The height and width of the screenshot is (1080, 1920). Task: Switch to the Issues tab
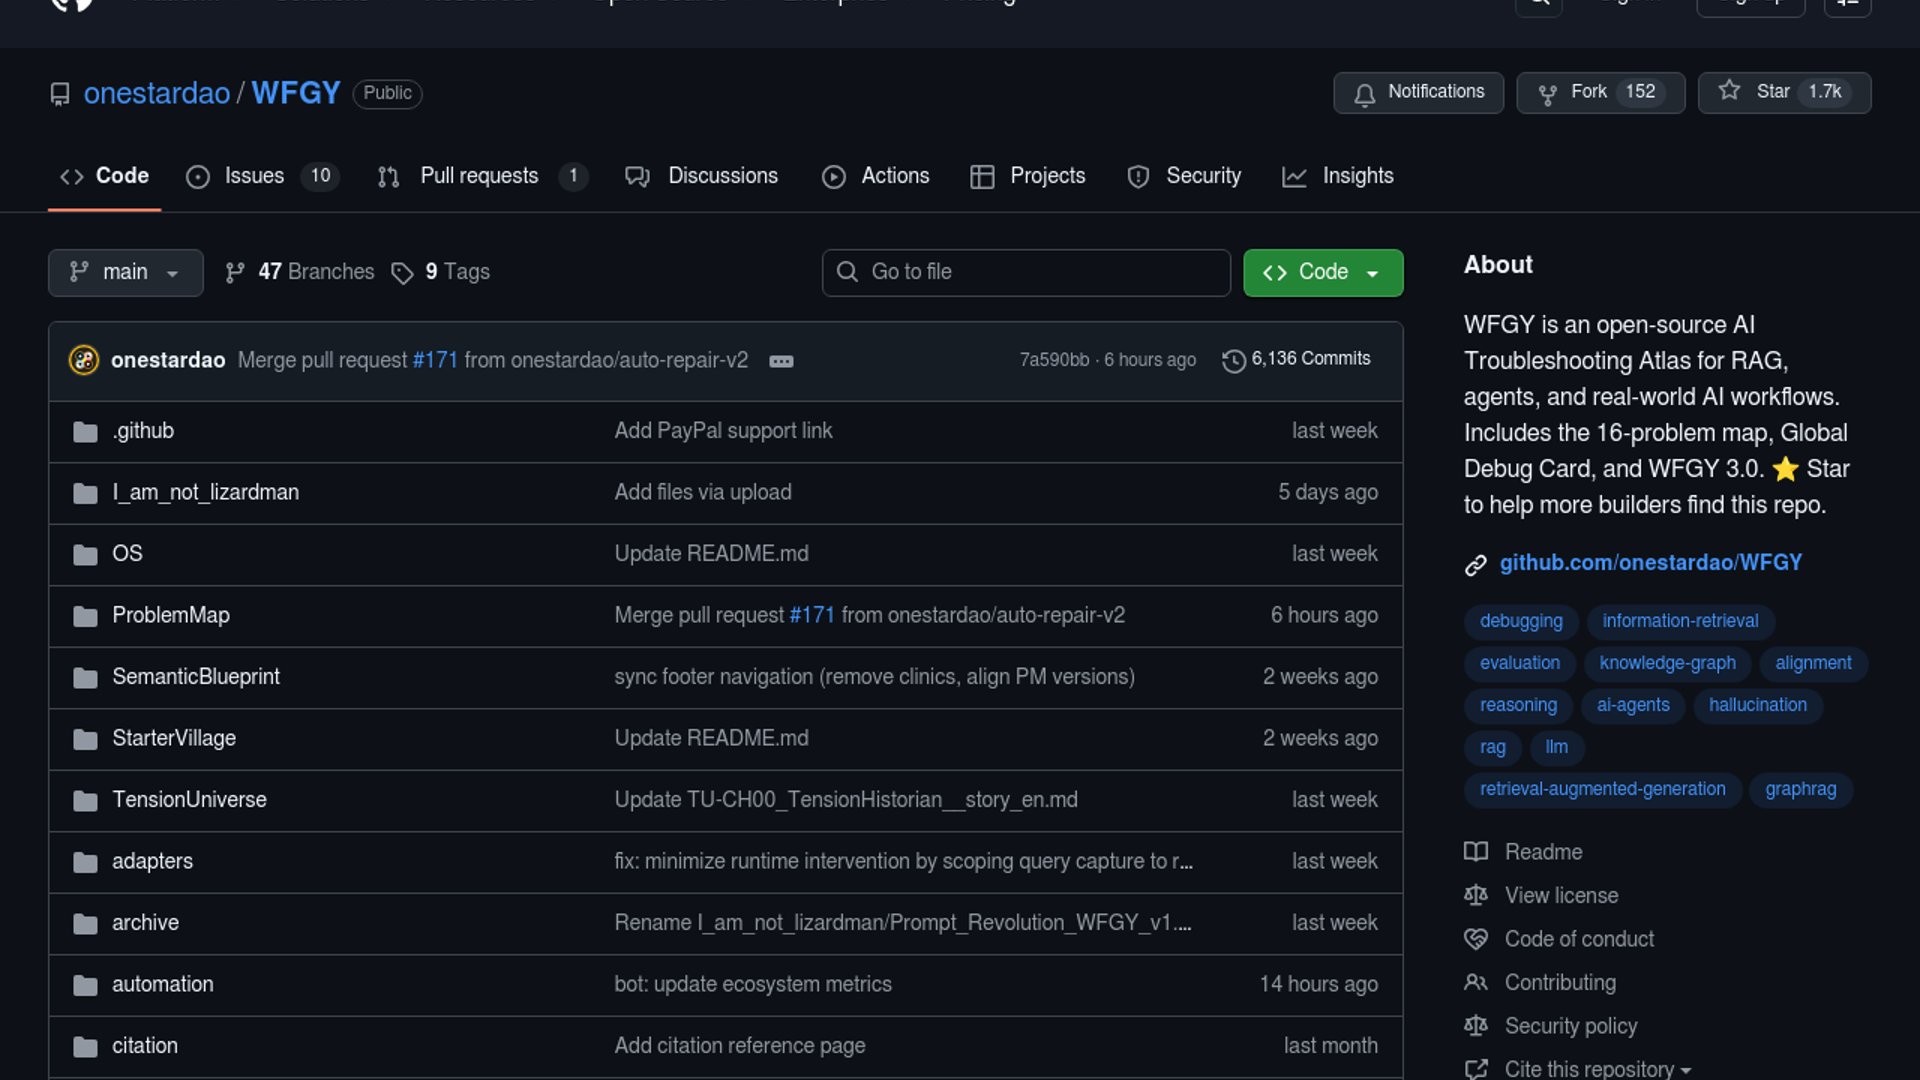[x=254, y=176]
